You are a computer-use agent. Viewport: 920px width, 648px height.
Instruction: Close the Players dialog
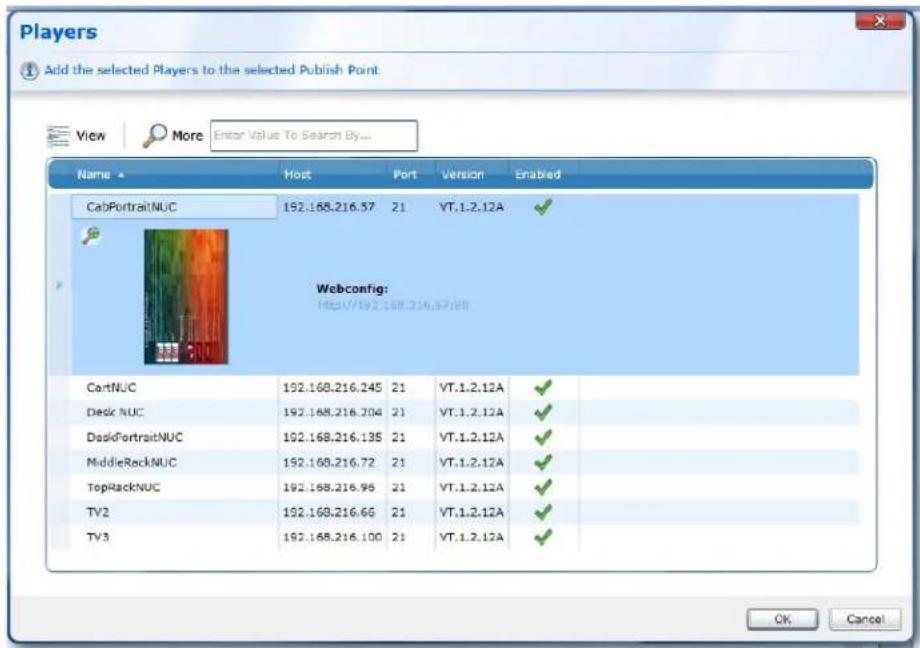click(x=880, y=21)
